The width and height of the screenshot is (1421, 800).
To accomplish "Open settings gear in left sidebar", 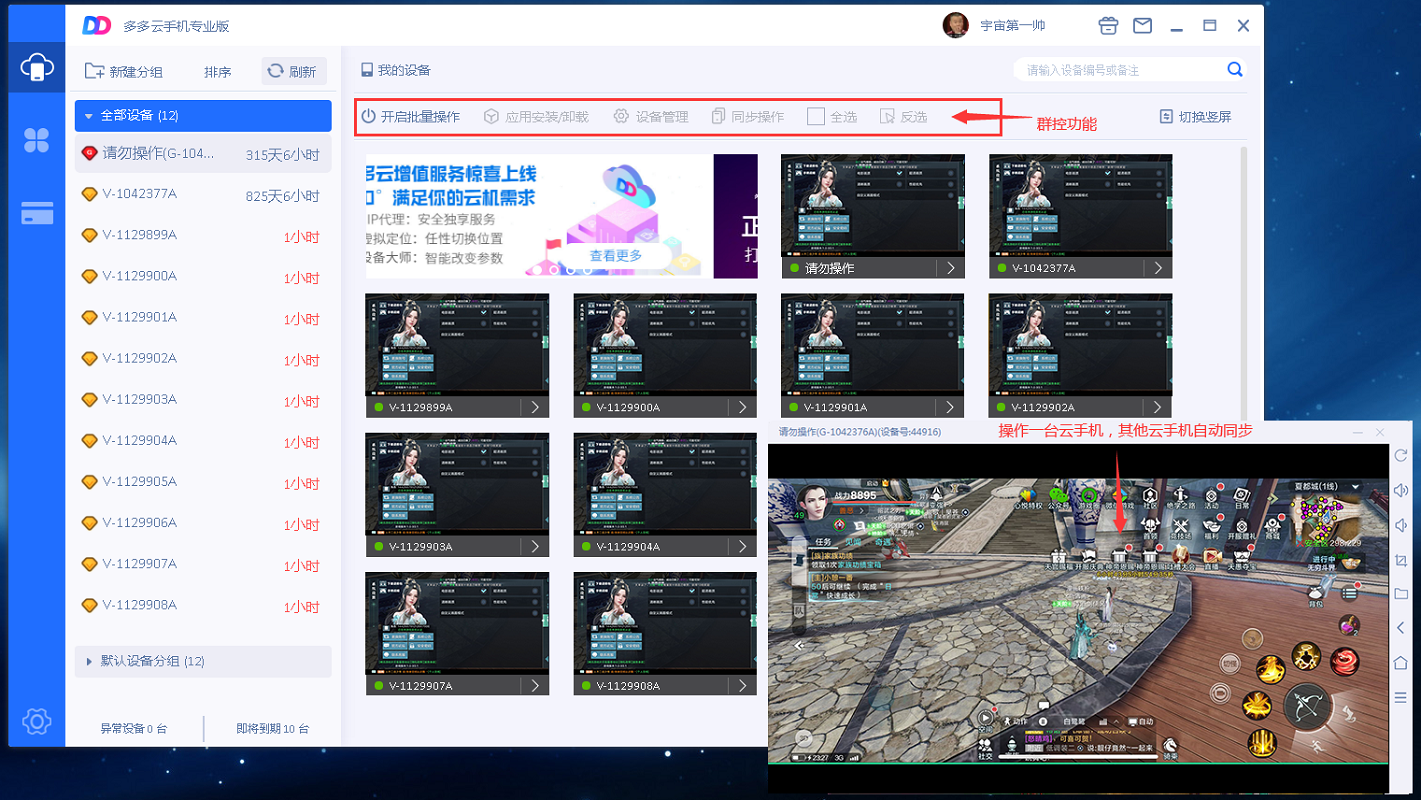I will click(x=37, y=720).
